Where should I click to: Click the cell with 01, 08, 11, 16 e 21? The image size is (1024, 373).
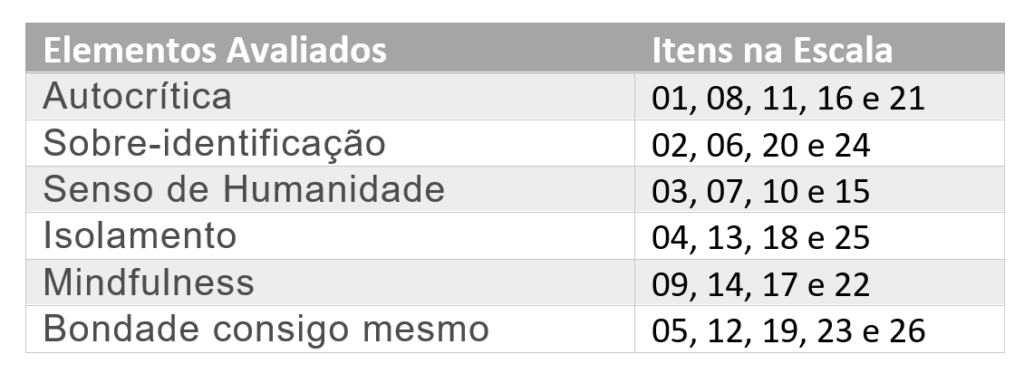[819, 96]
